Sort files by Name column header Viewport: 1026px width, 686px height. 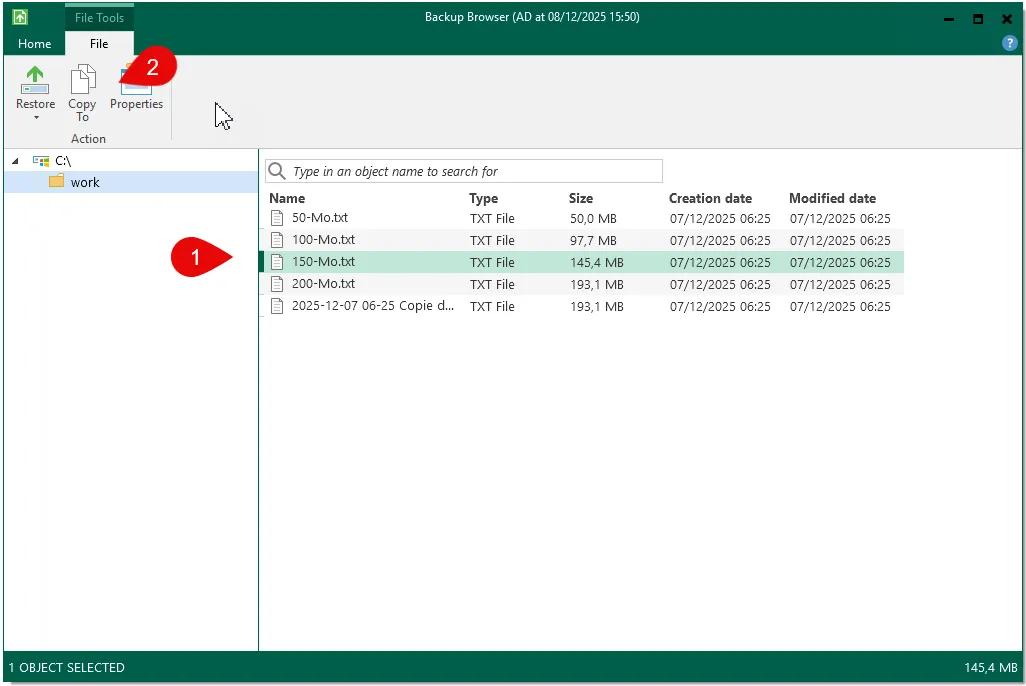click(287, 198)
